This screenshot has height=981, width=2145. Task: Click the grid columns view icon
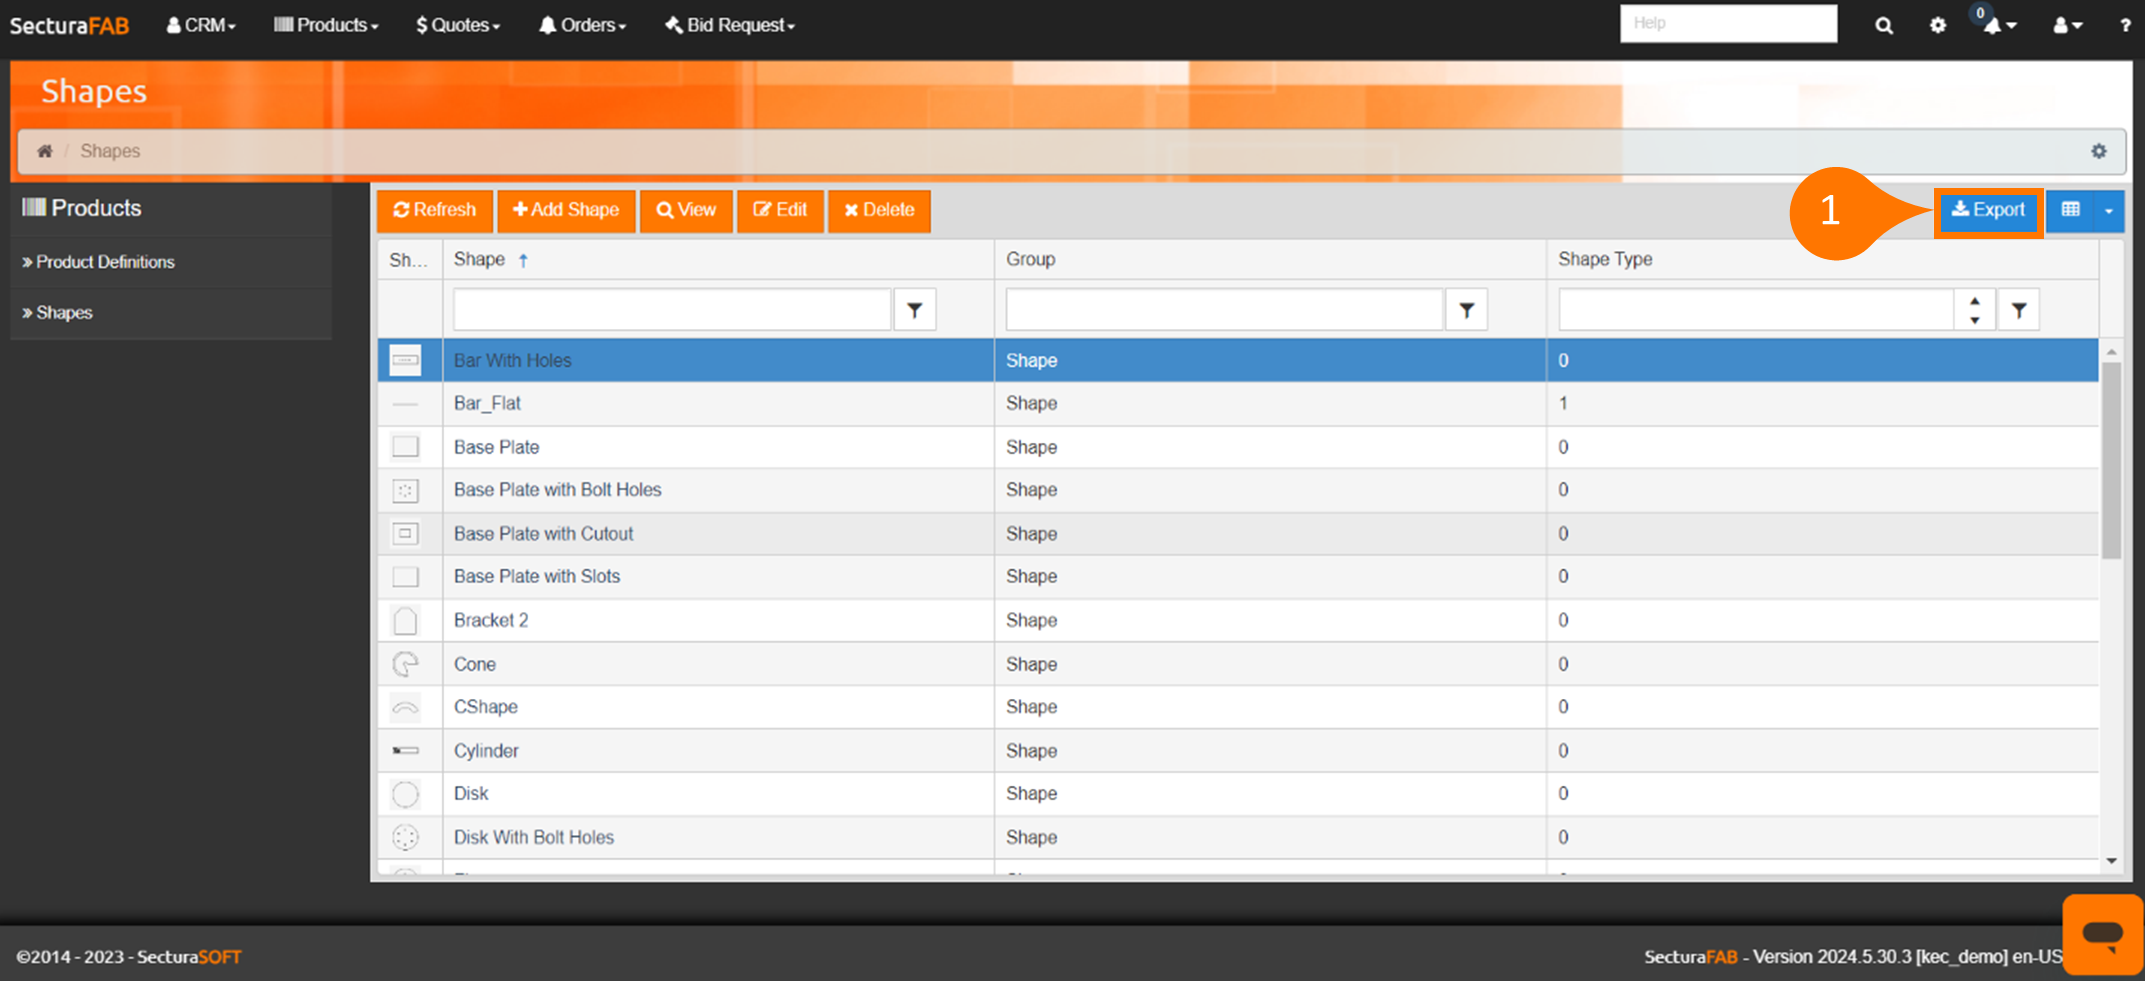(x=2070, y=210)
